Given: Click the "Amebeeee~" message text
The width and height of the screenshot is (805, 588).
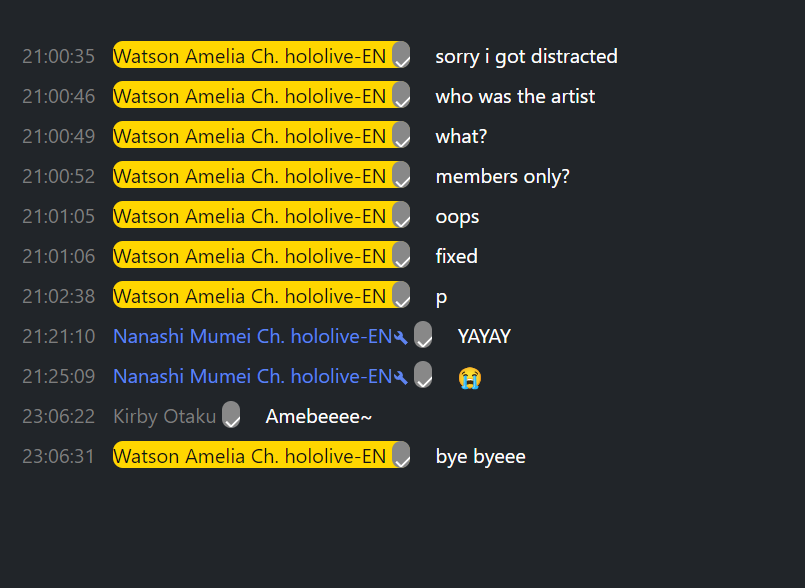Looking at the screenshot, I should click(318, 416).
